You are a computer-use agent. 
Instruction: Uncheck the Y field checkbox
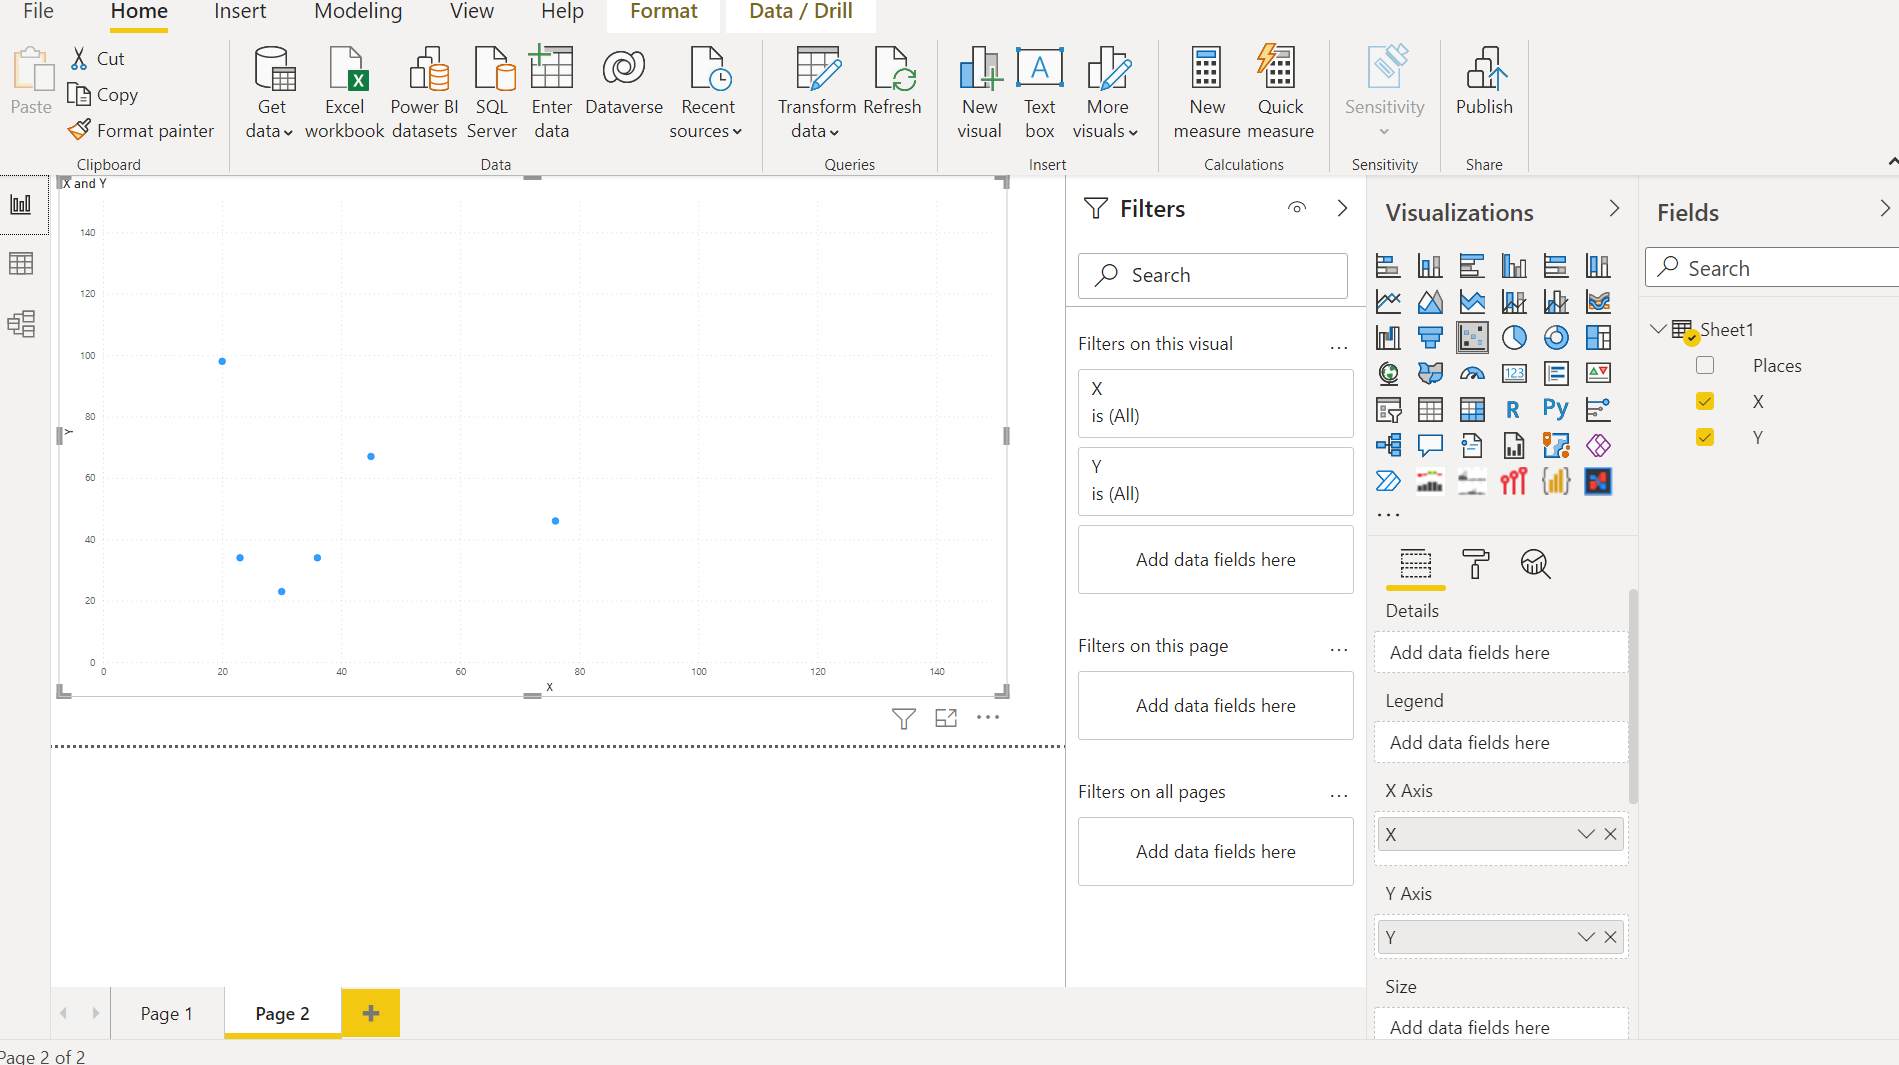tap(1705, 438)
